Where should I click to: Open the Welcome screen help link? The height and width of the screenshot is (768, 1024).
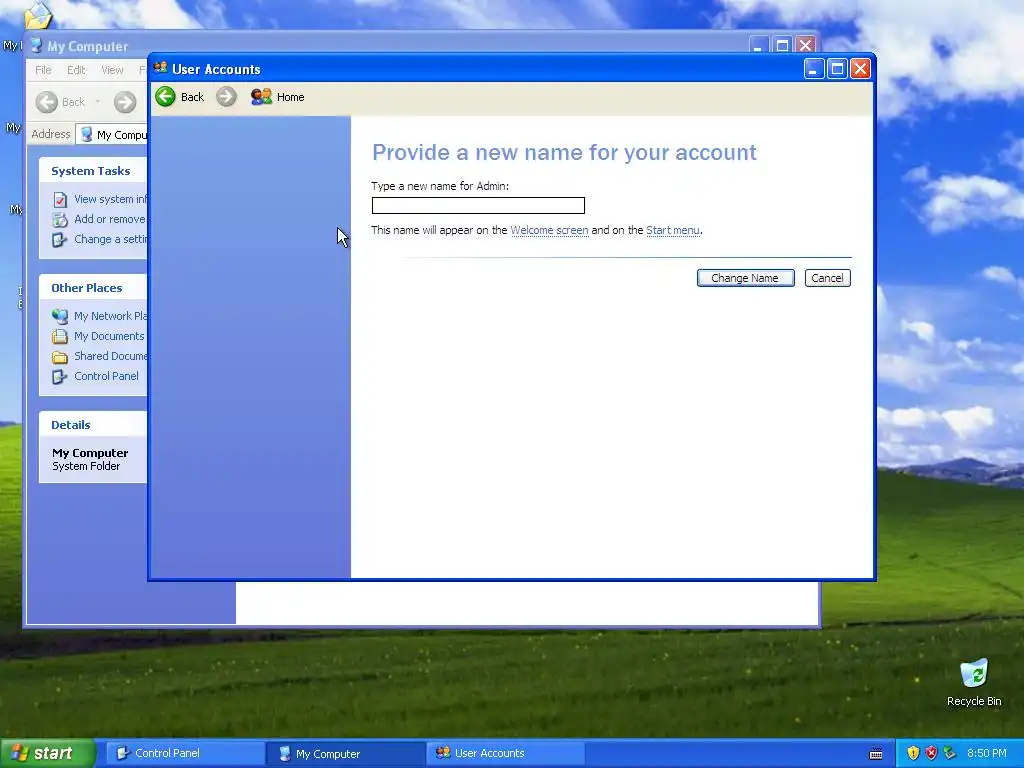[549, 231]
